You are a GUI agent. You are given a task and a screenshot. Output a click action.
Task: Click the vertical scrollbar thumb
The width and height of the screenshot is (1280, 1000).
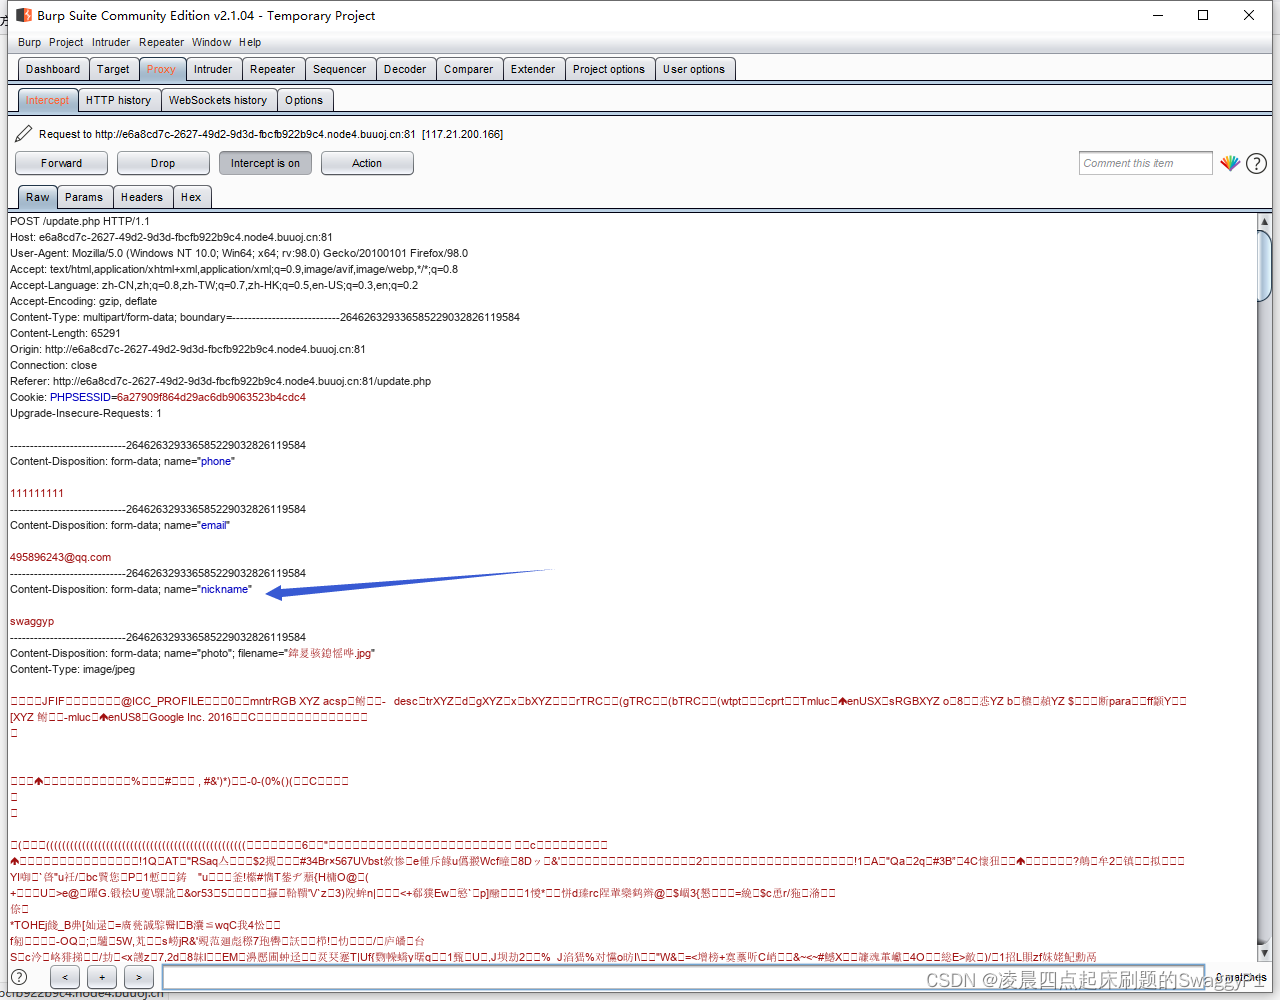(1264, 267)
